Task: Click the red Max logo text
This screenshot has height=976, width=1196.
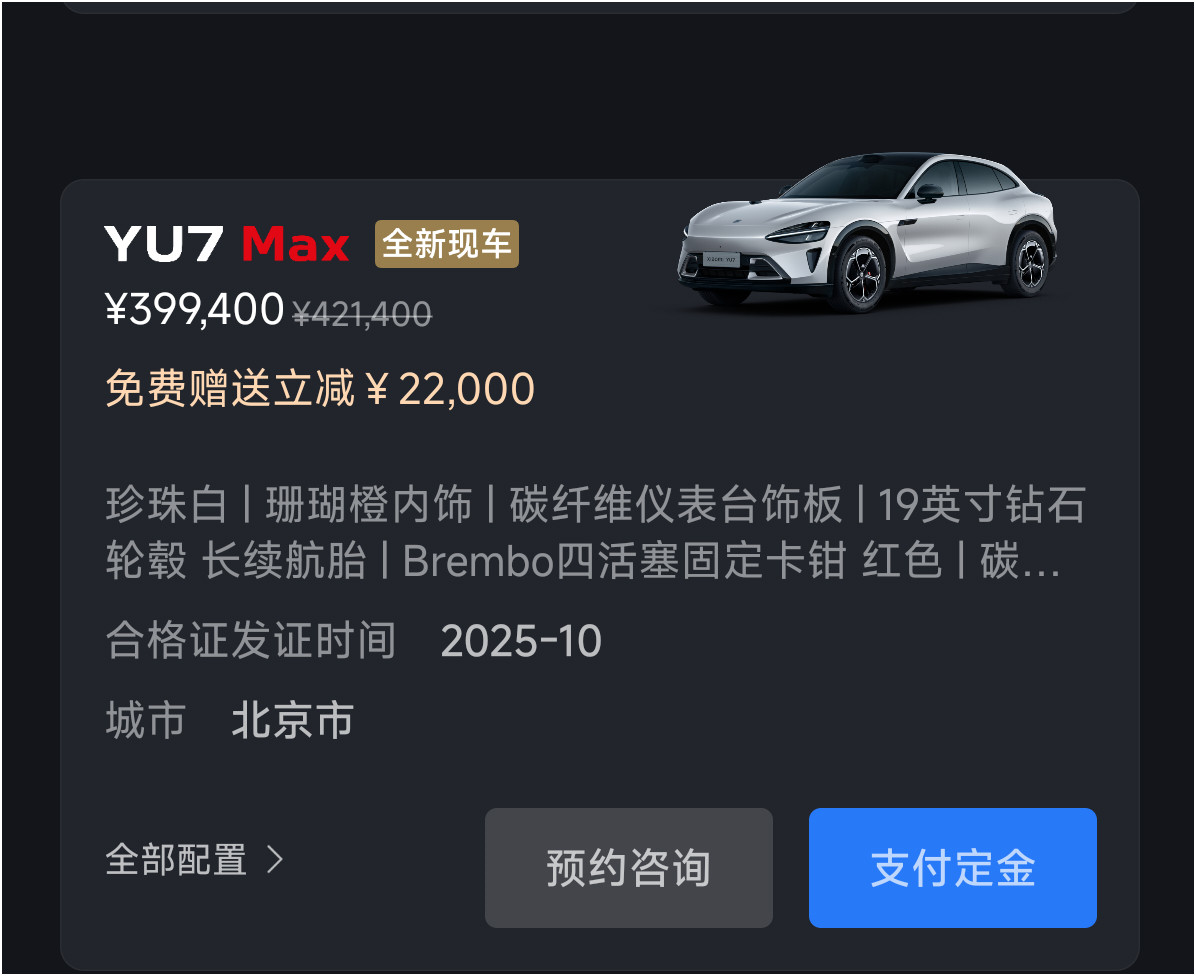Action: (295, 244)
